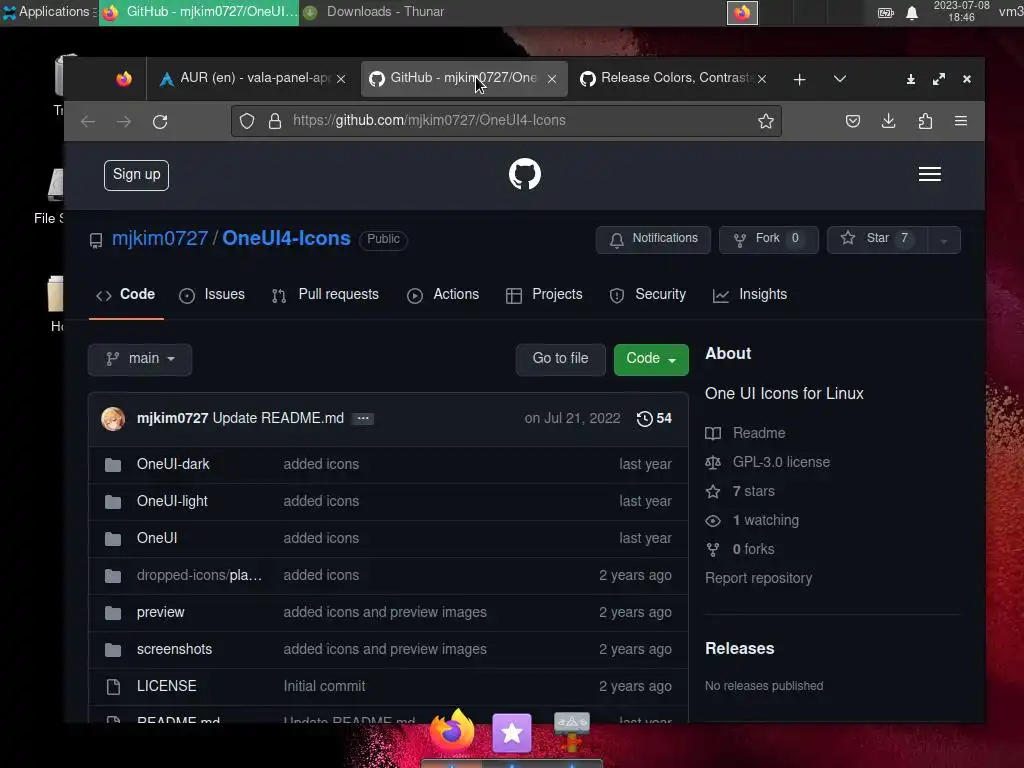
Task: Open the Issues tab
Action: (x=212, y=295)
